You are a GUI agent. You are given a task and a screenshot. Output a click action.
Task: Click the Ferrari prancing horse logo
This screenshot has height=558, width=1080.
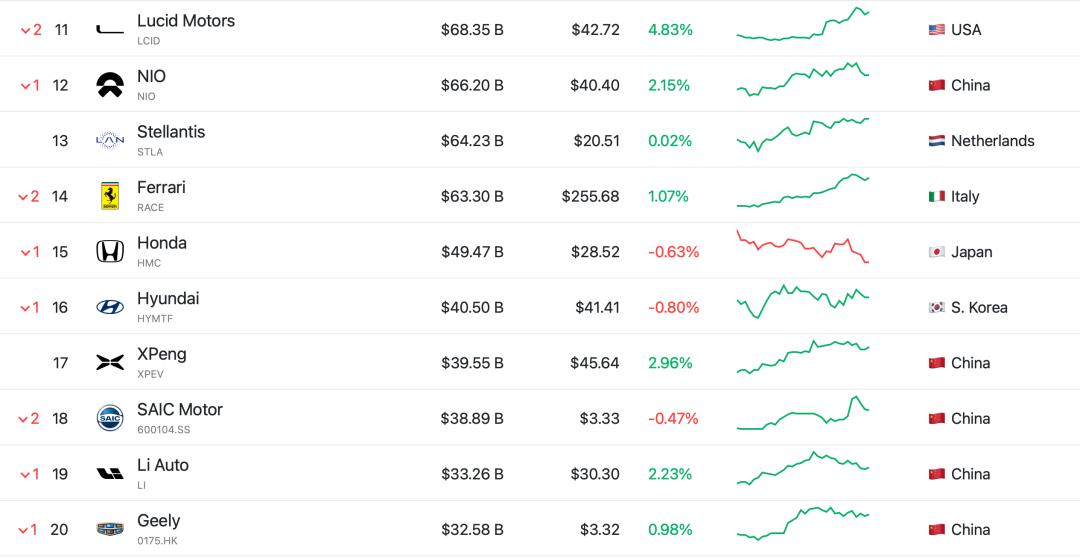pyautogui.click(x=110, y=196)
